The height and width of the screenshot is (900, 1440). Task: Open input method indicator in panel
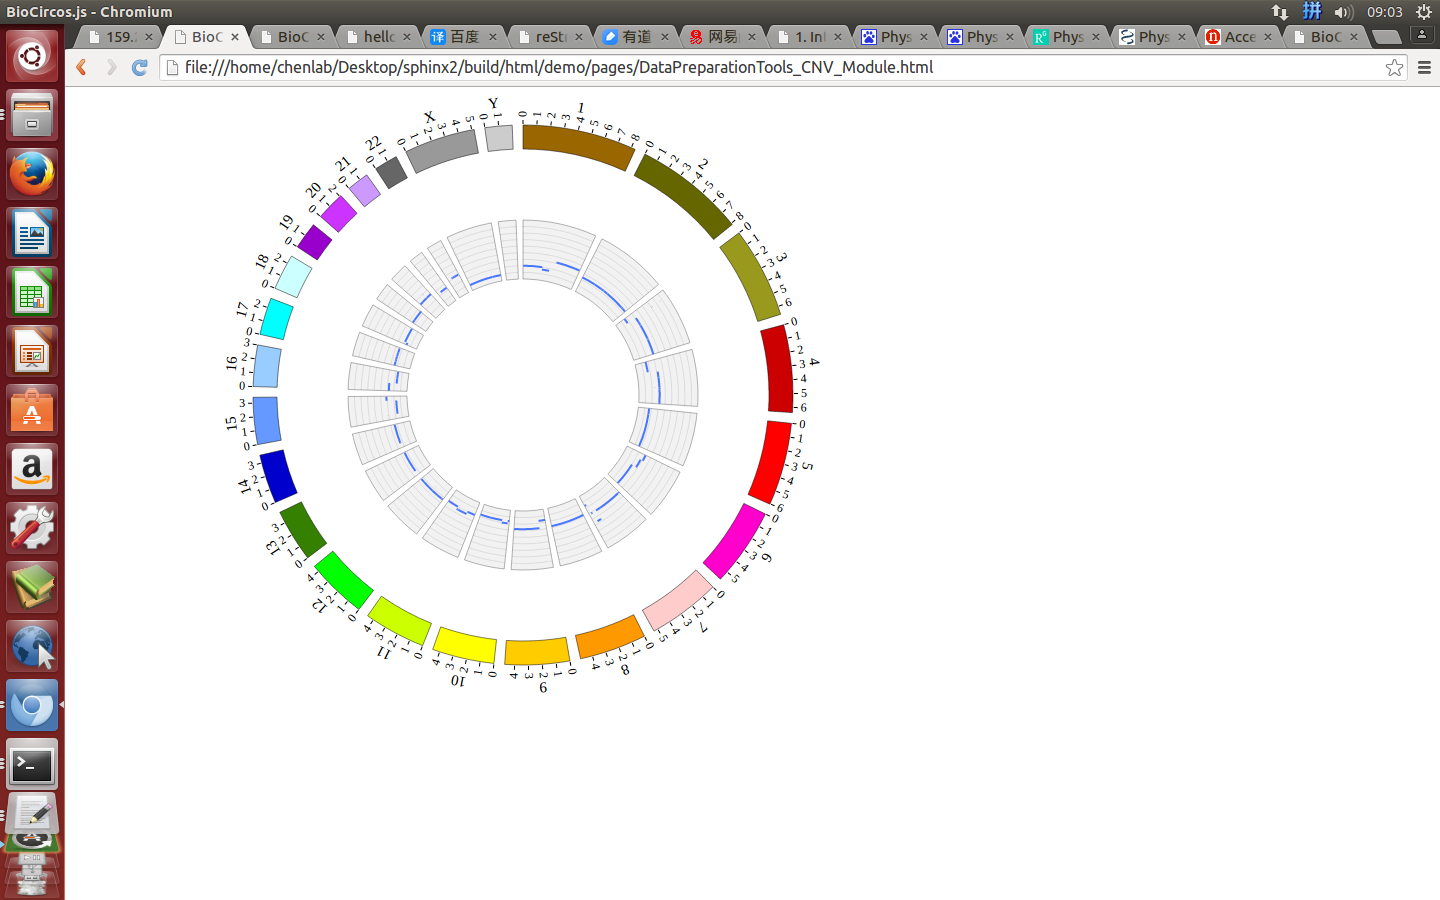(x=1312, y=12)
